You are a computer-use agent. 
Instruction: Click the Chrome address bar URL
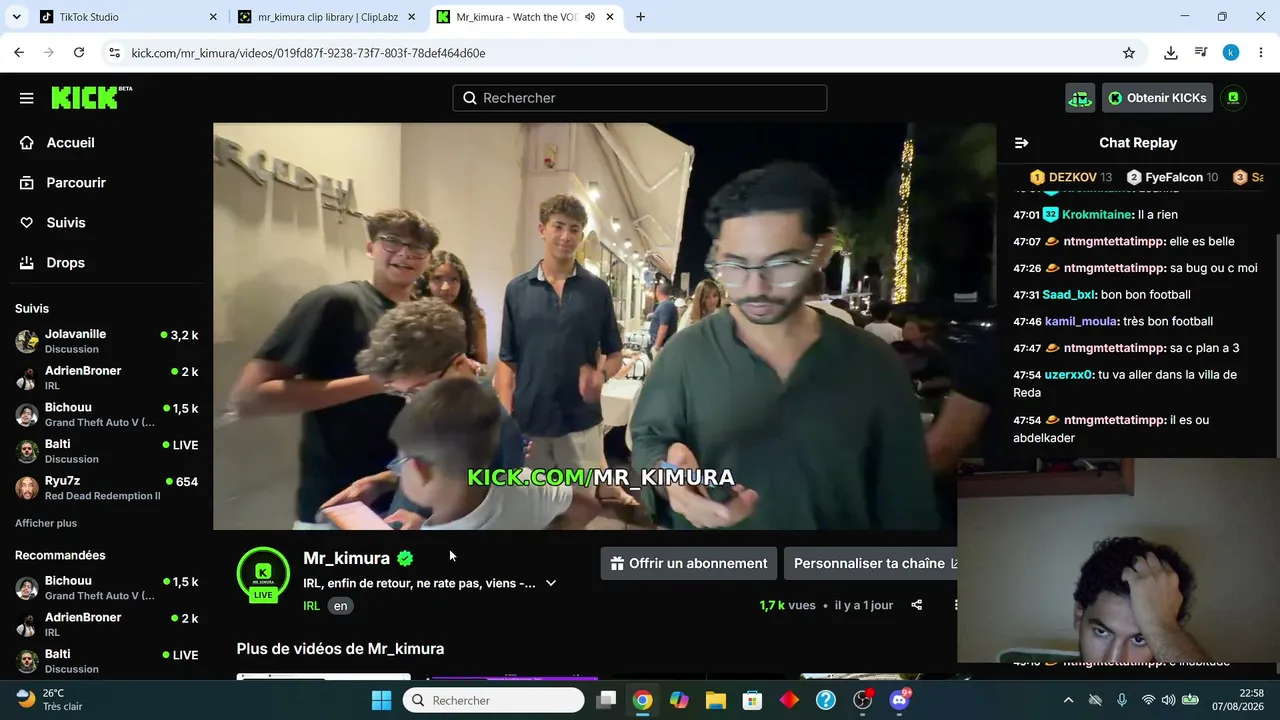[308, 53]
